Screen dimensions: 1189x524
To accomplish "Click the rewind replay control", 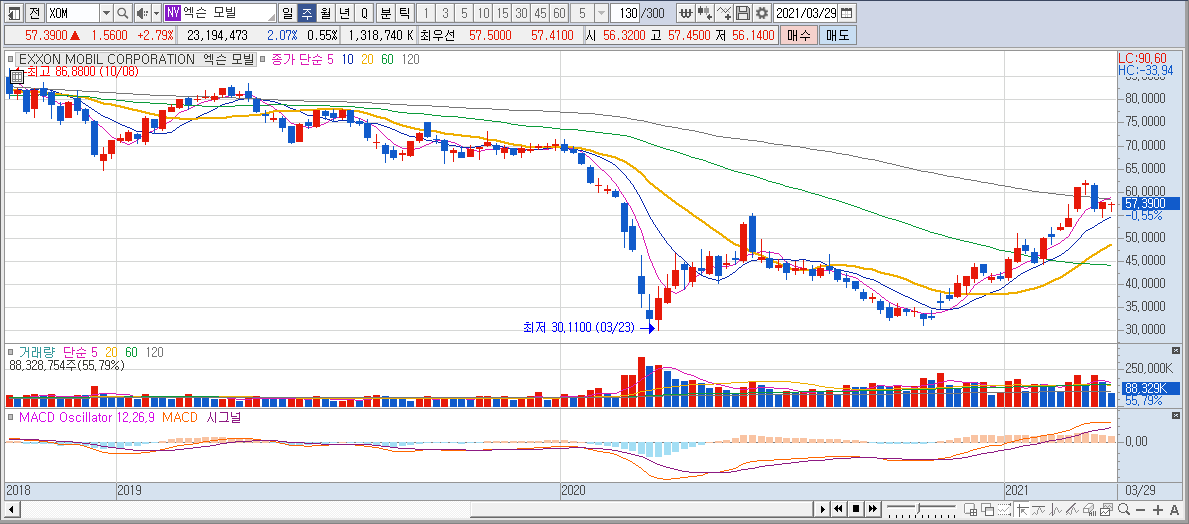I will (x=839, y=509).
